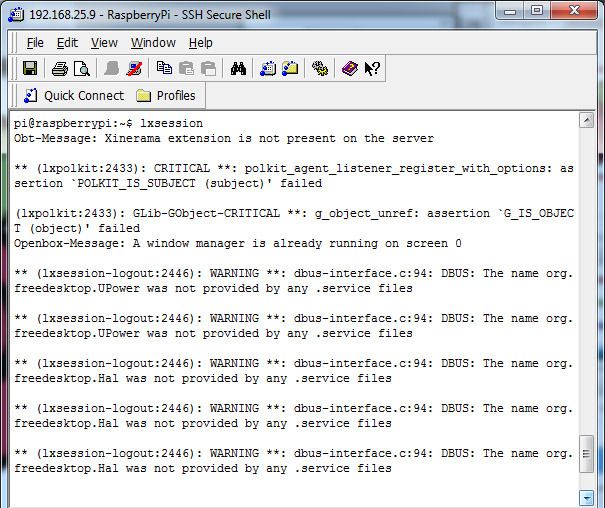Open Print Preview magnifier page icon
Image resolution: width=605 pixels, height=508 pixels.
tap(82, 69)
